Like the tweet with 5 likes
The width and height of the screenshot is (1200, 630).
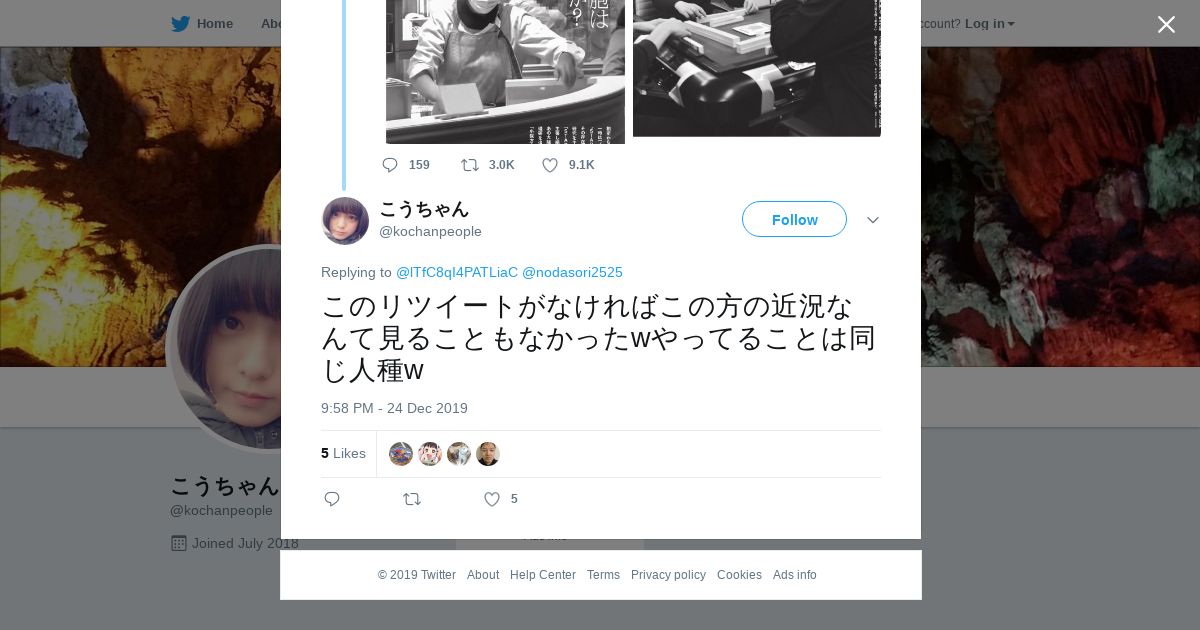click(492, 499)
